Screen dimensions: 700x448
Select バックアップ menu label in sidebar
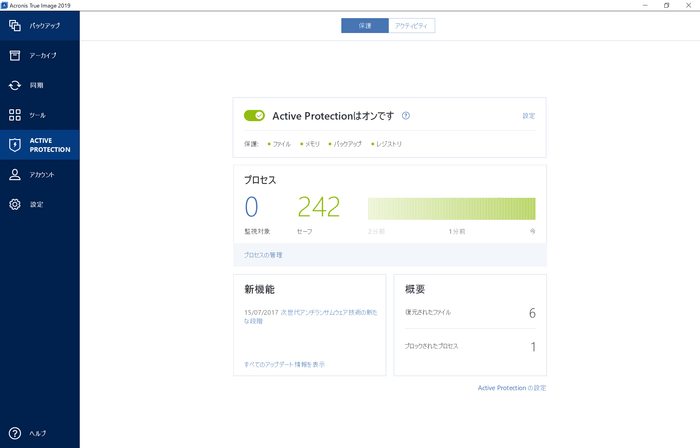(x=45, y=25)
